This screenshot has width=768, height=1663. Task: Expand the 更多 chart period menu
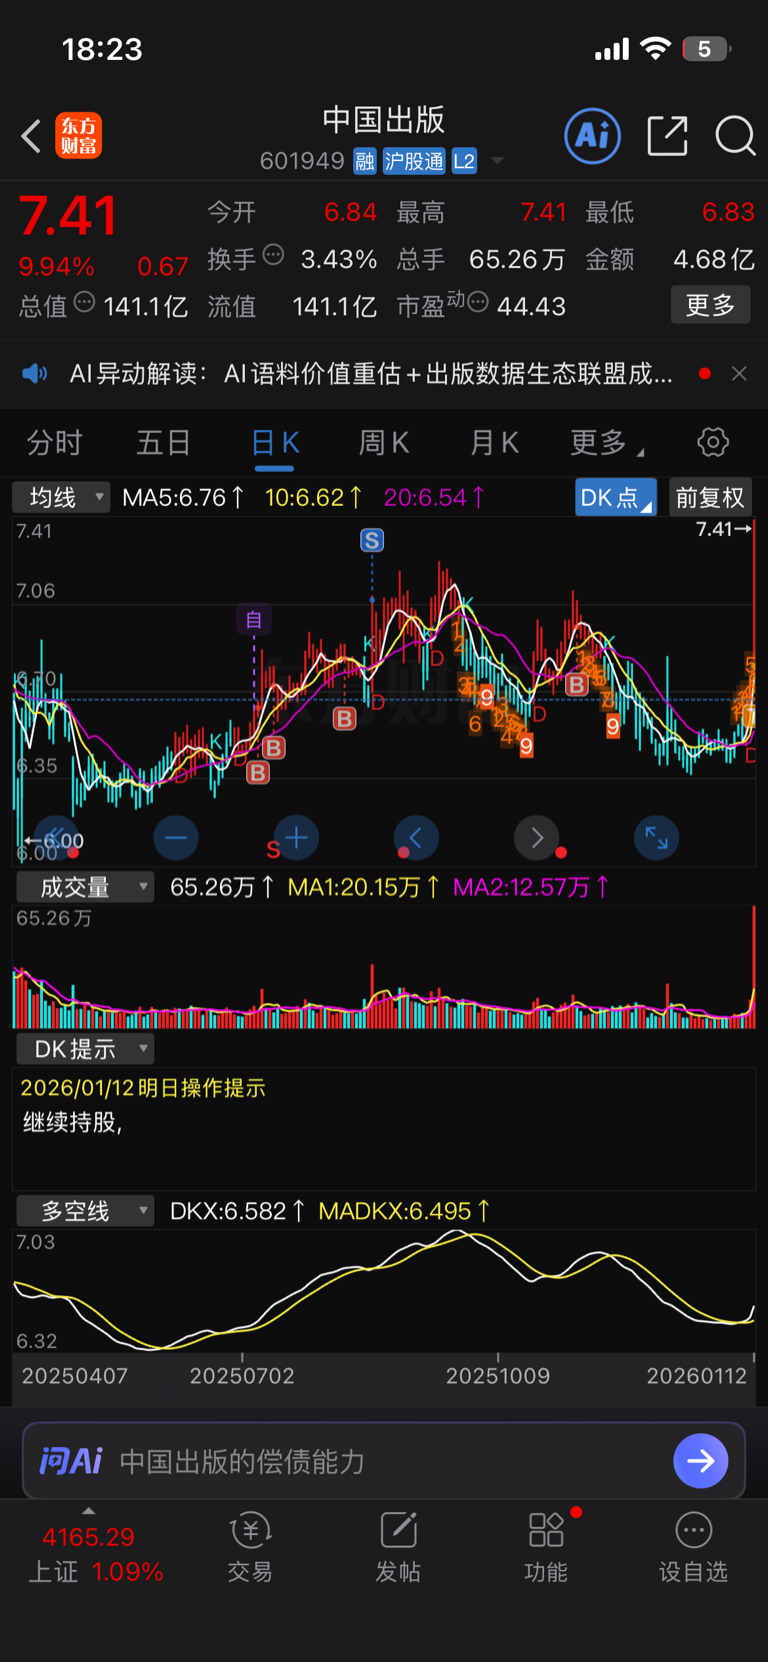point(606,443)
